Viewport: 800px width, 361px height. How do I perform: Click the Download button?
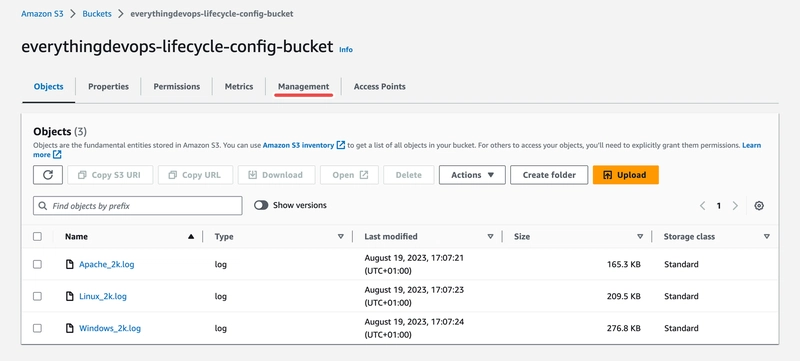click(276, 175)
